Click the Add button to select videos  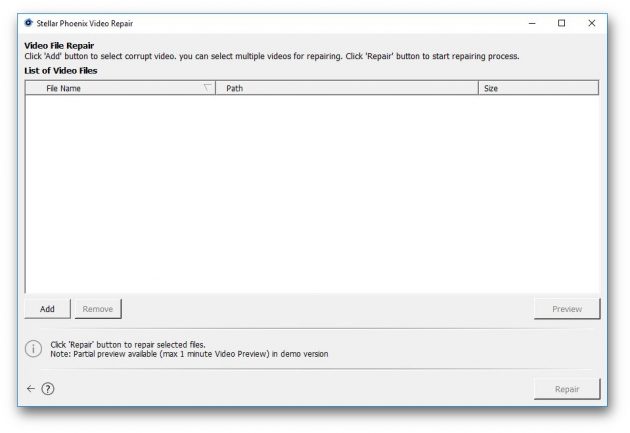point(47,308)
